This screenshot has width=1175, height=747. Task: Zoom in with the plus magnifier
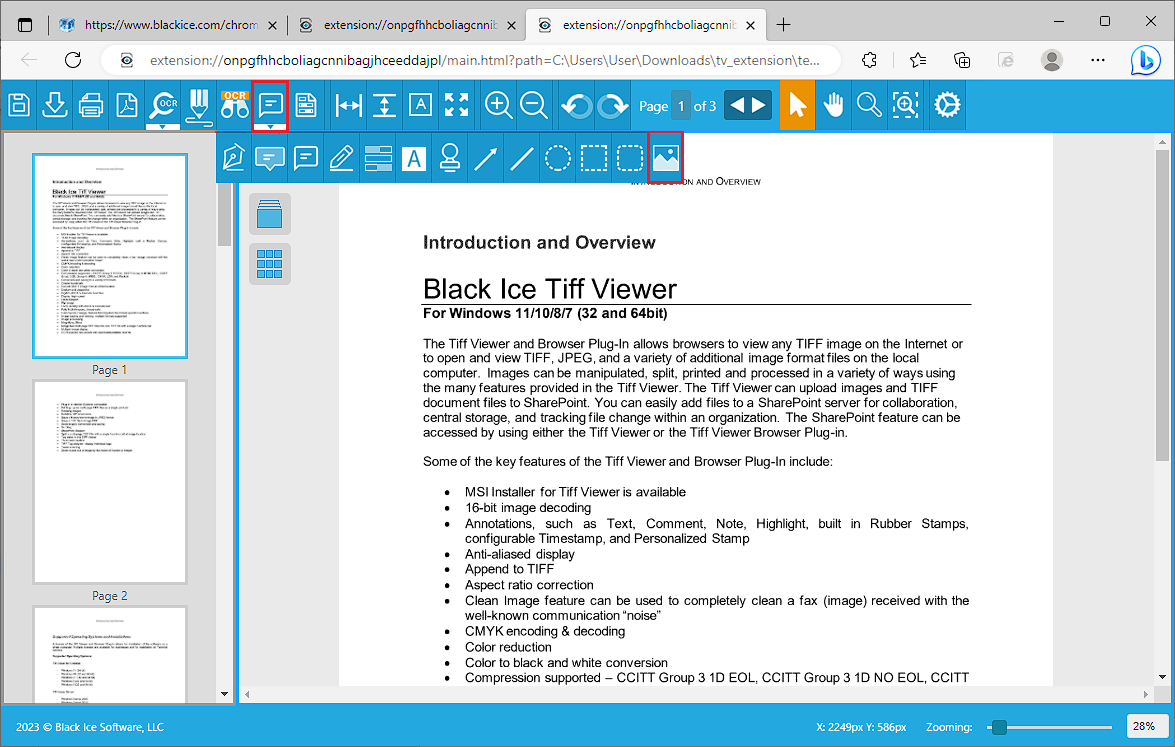(498, 106)
